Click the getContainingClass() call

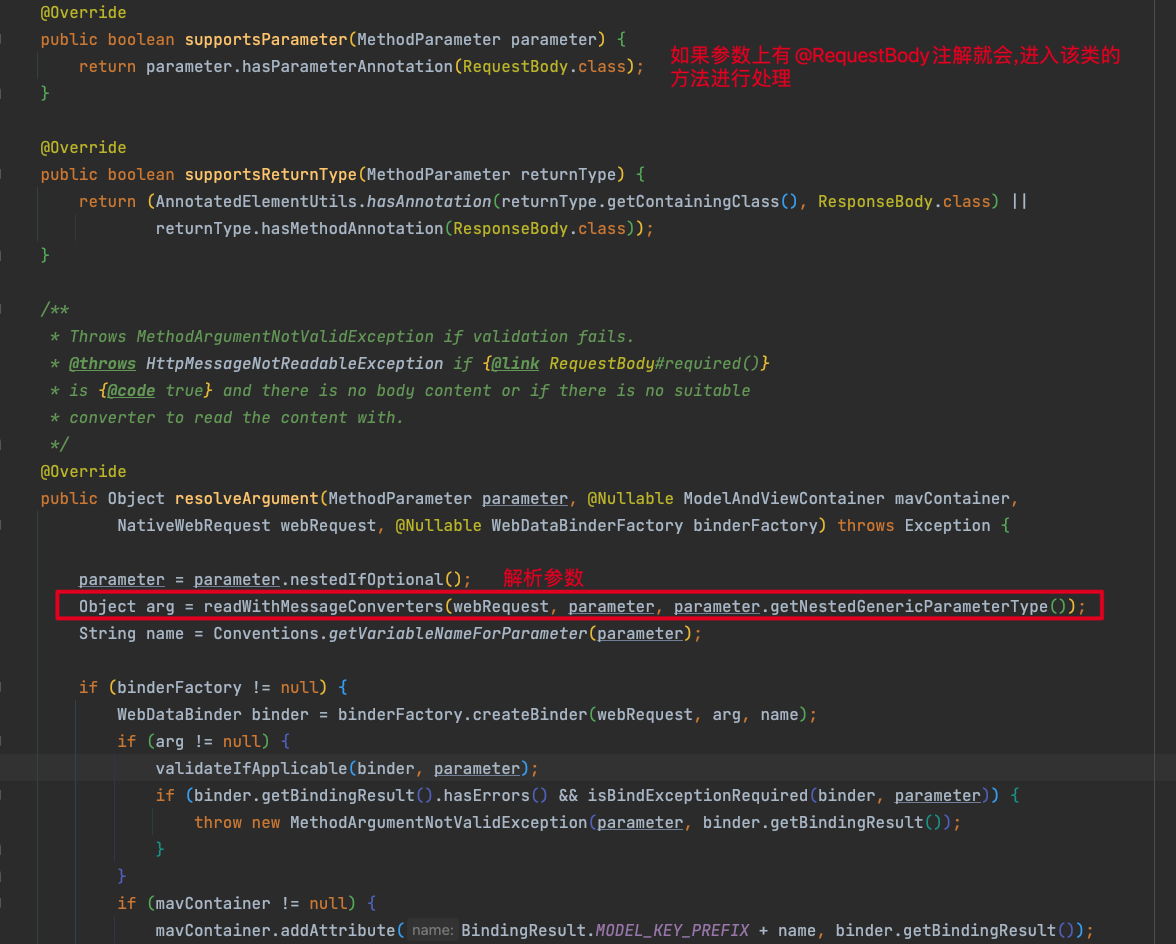coord(703,202)
